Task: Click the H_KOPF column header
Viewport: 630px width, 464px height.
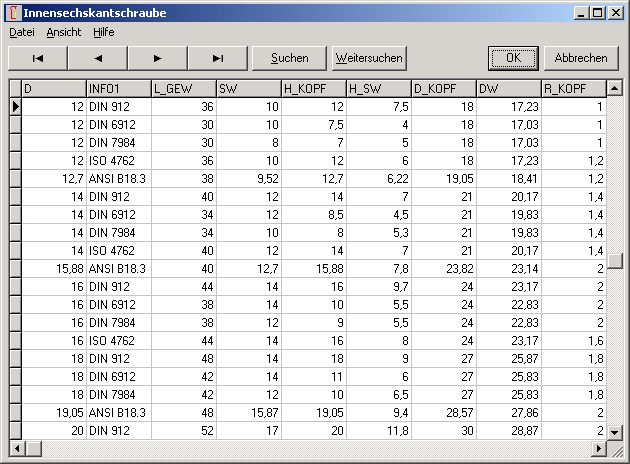Action: tap(313, 88)
